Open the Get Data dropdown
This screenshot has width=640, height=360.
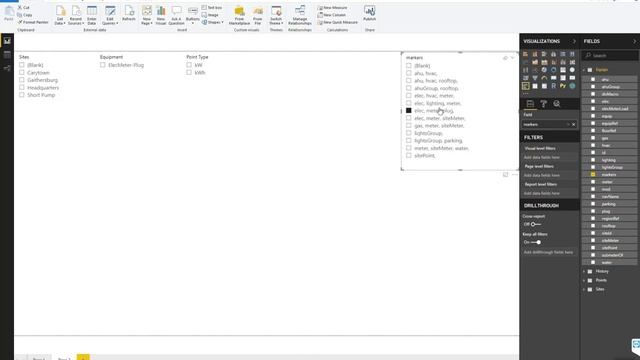coord(60,15)
